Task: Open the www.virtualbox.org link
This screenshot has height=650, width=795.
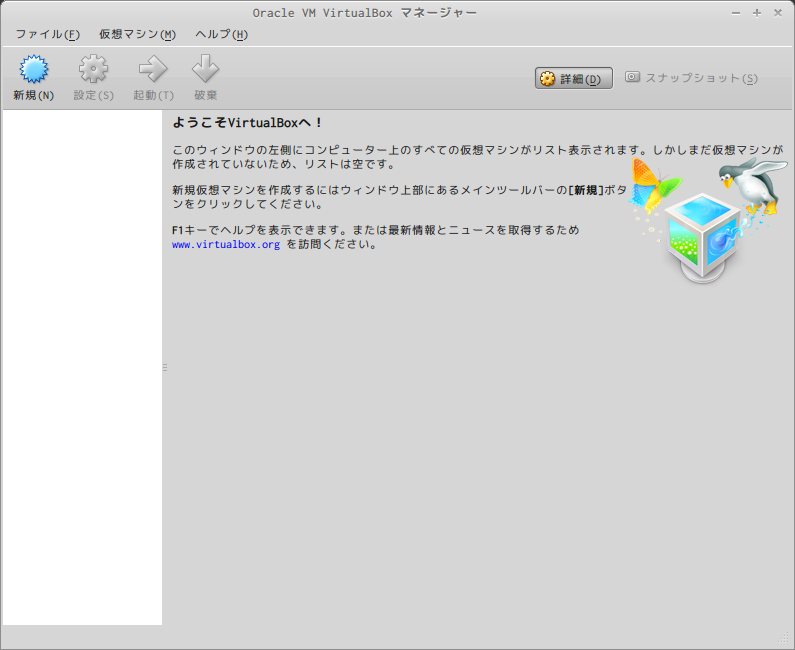Action: point(226,244)
